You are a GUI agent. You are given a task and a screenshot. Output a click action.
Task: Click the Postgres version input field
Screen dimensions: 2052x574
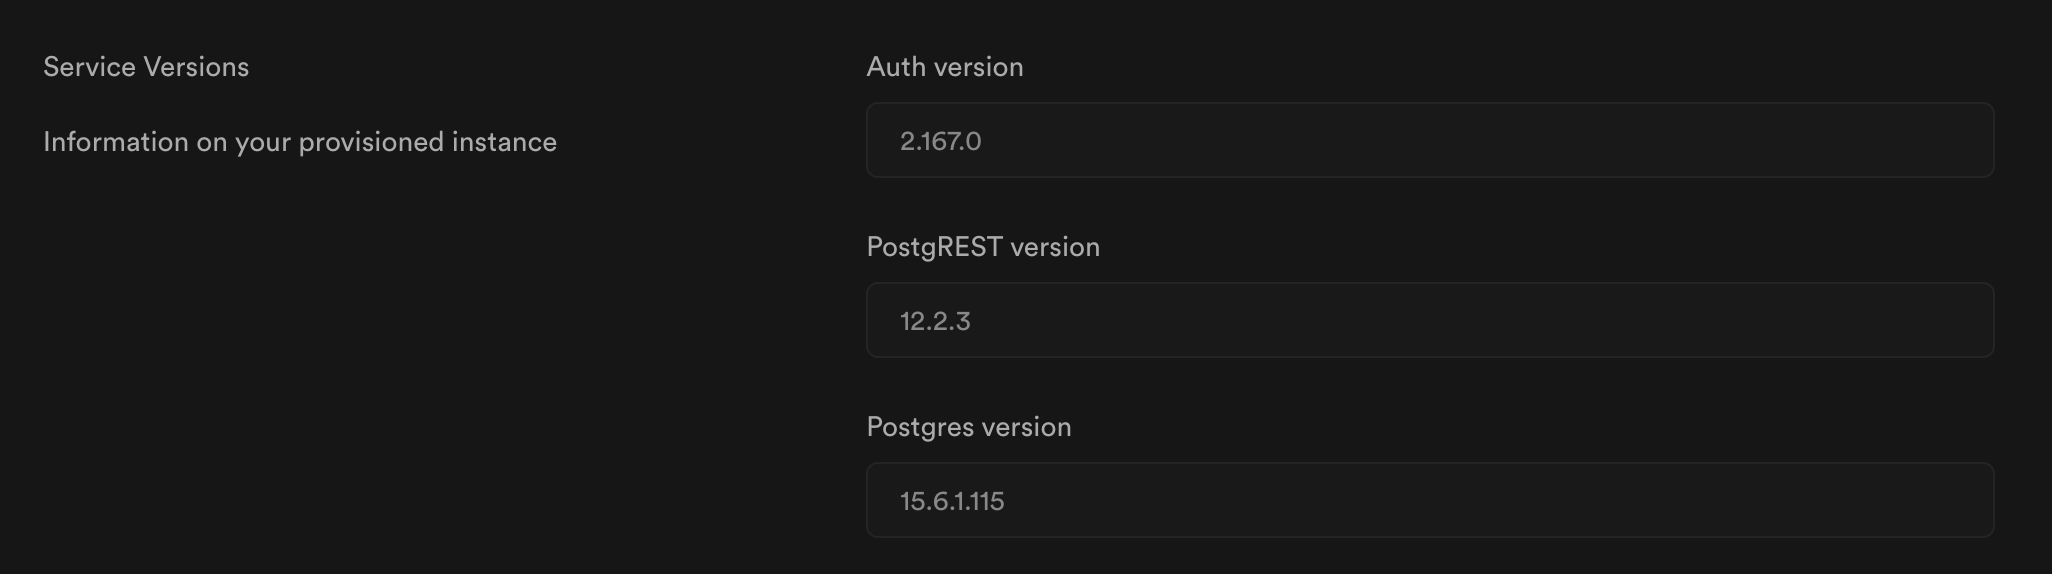coord(1430,500)
